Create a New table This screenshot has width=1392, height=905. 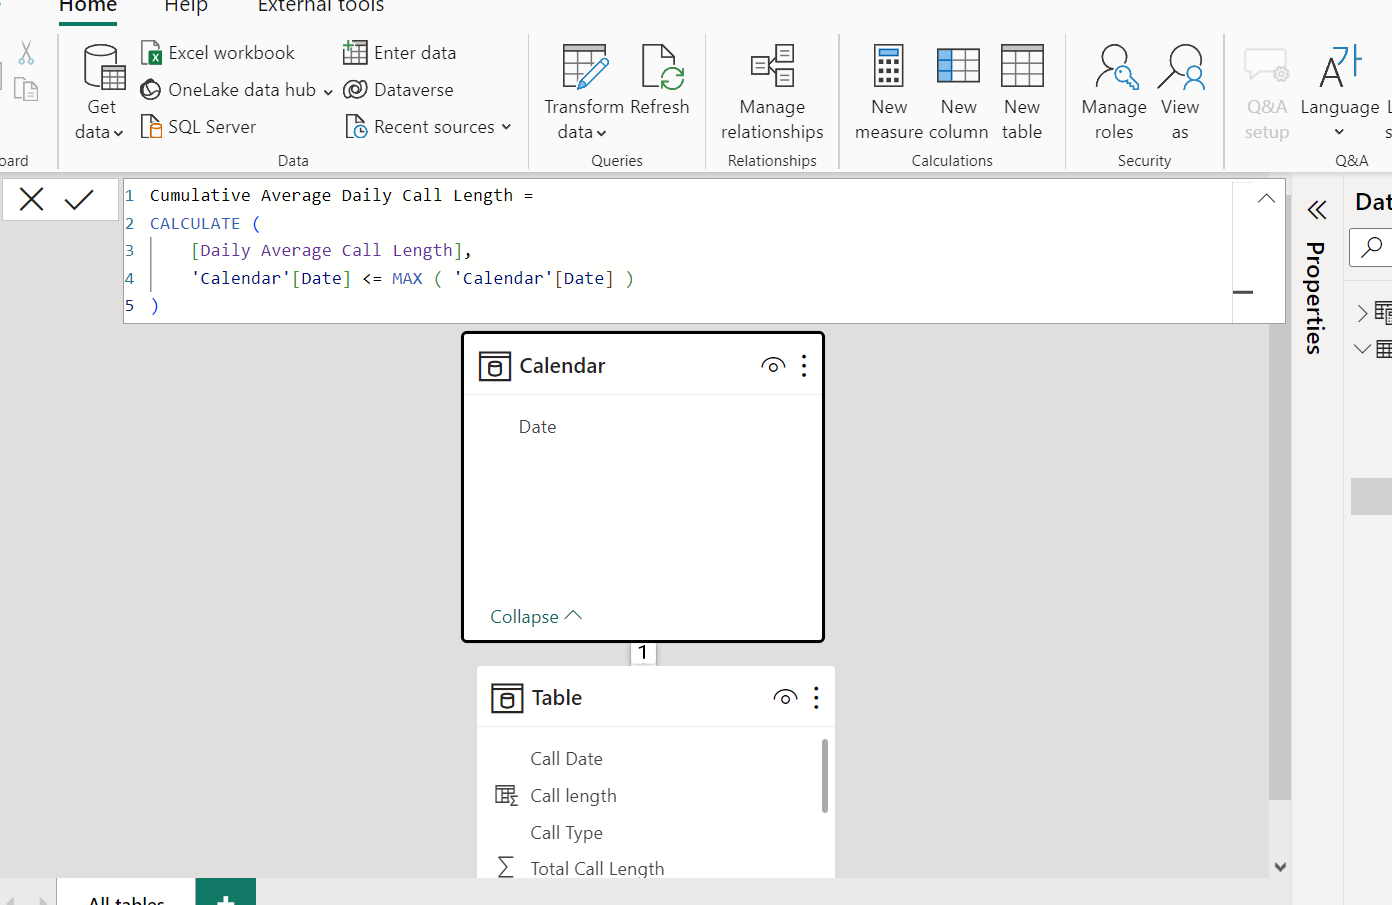pyautogui.click(x=1022, y=92)
